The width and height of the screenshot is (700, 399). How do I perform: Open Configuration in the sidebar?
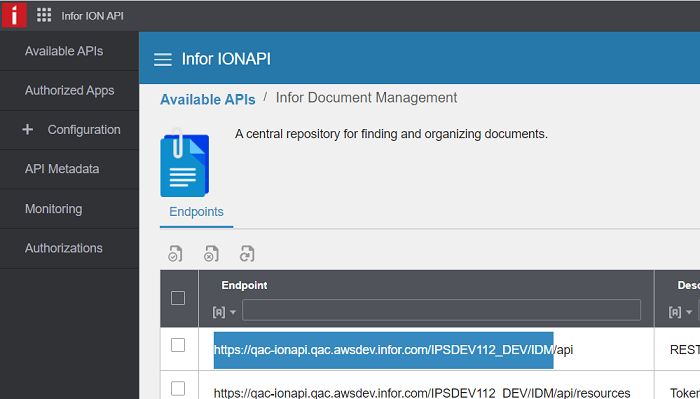[x=69, y=130]
